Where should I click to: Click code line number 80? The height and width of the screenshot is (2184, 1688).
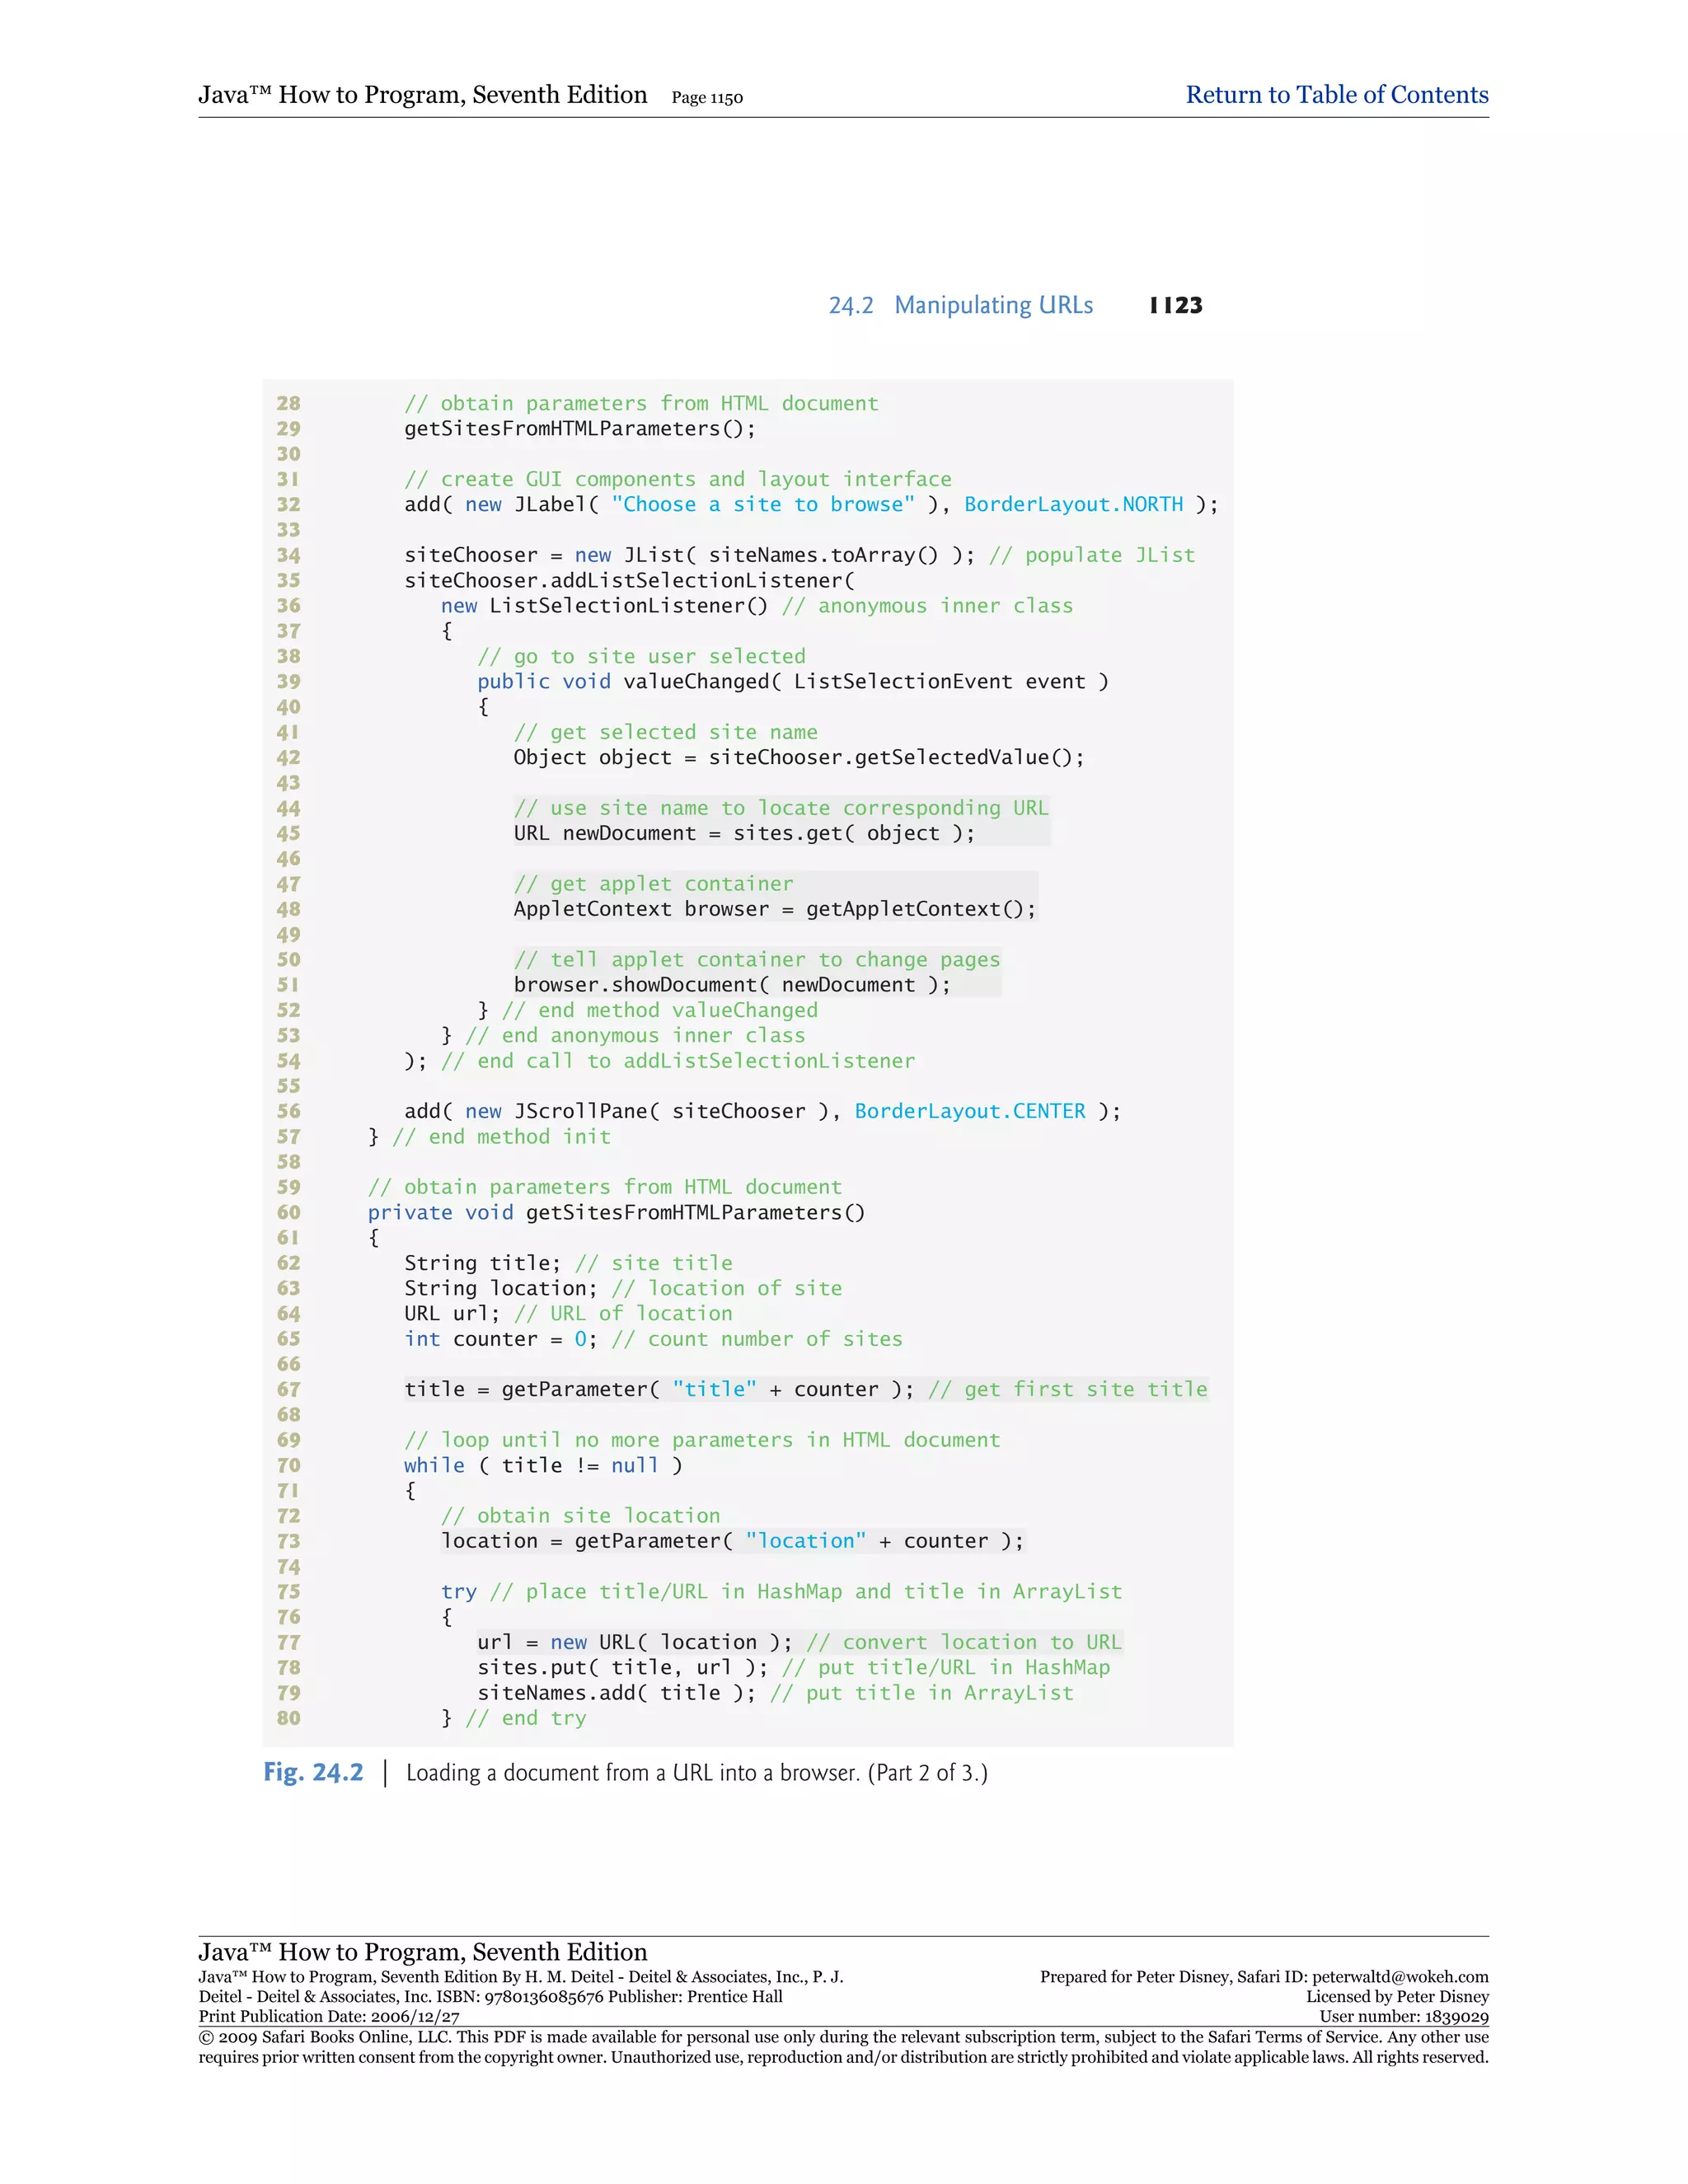click(288, 1717)
